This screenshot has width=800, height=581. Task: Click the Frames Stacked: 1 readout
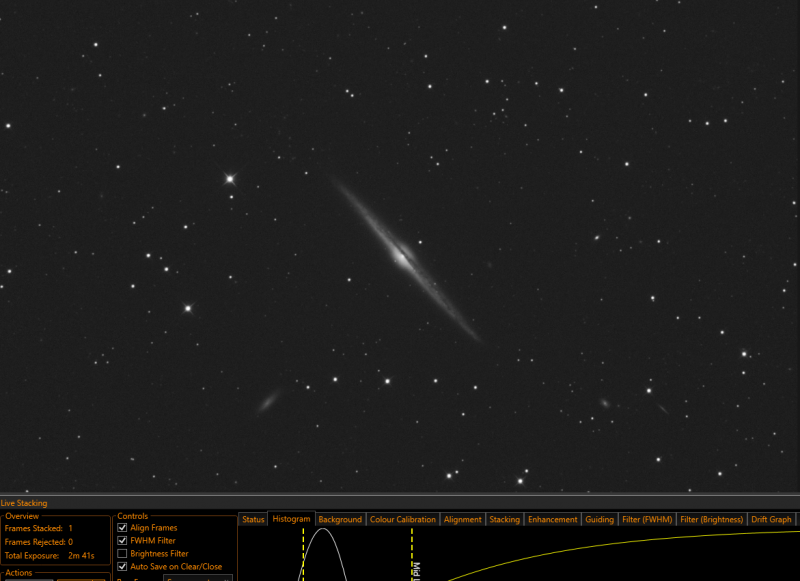pos(39,528)
